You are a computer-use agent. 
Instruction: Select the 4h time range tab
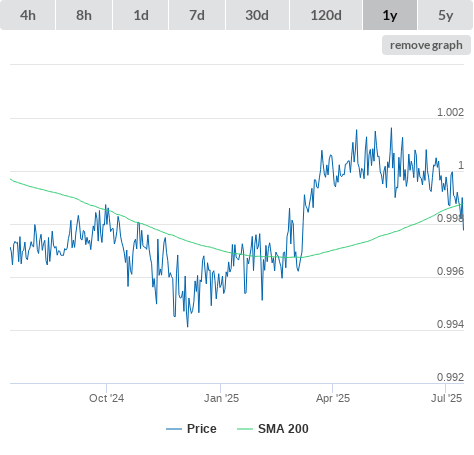[x=28, y=15]
